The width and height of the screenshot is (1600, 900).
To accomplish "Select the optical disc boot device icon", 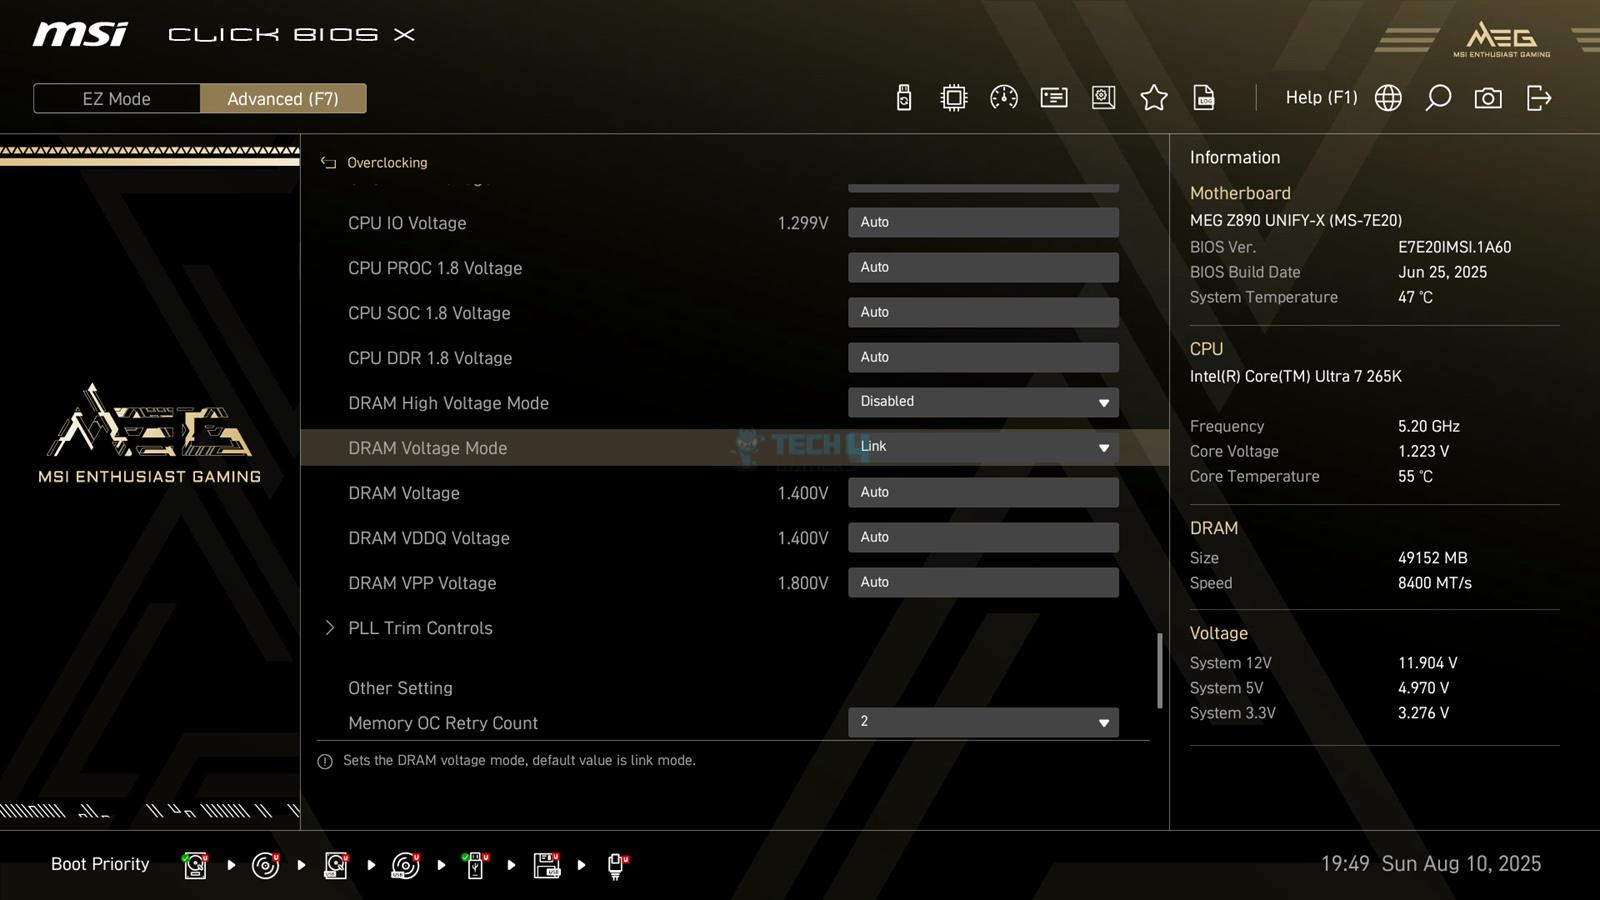I will (x=265, y=865).
